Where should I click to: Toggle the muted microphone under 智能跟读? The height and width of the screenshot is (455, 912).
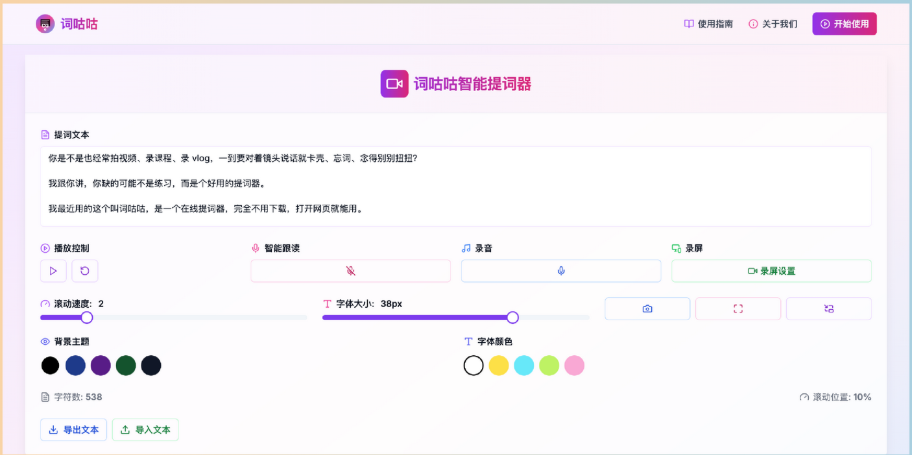350,271
